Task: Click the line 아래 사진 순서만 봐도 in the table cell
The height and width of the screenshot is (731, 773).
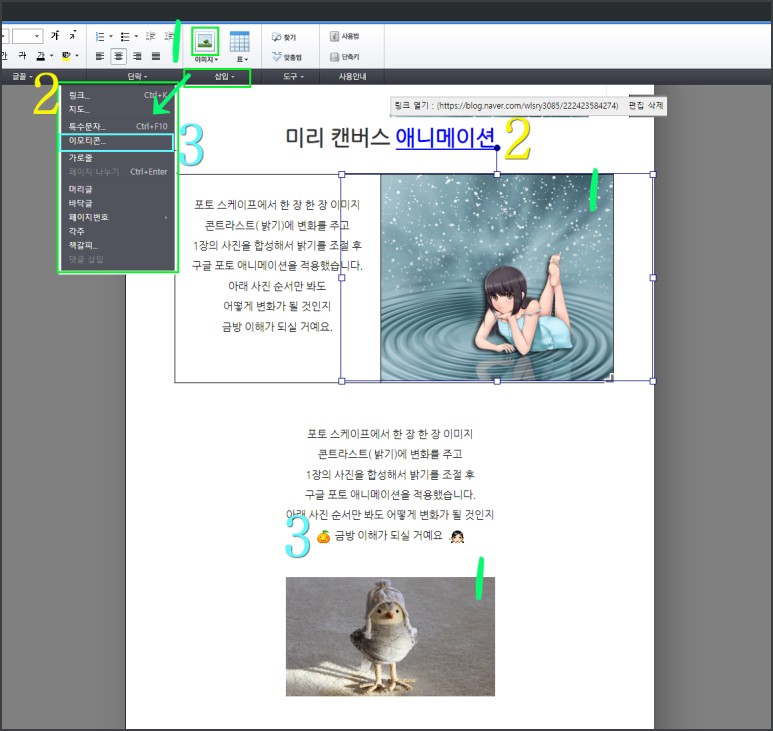Action: [277, 286]
